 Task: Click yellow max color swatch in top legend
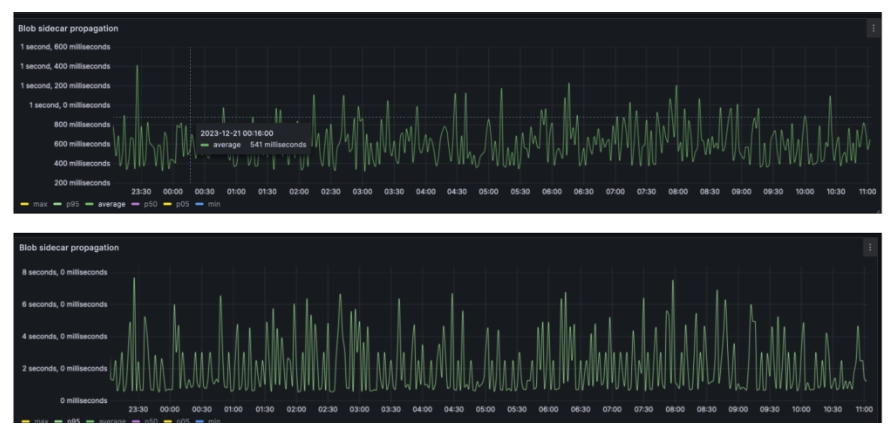tap(25, 204)
